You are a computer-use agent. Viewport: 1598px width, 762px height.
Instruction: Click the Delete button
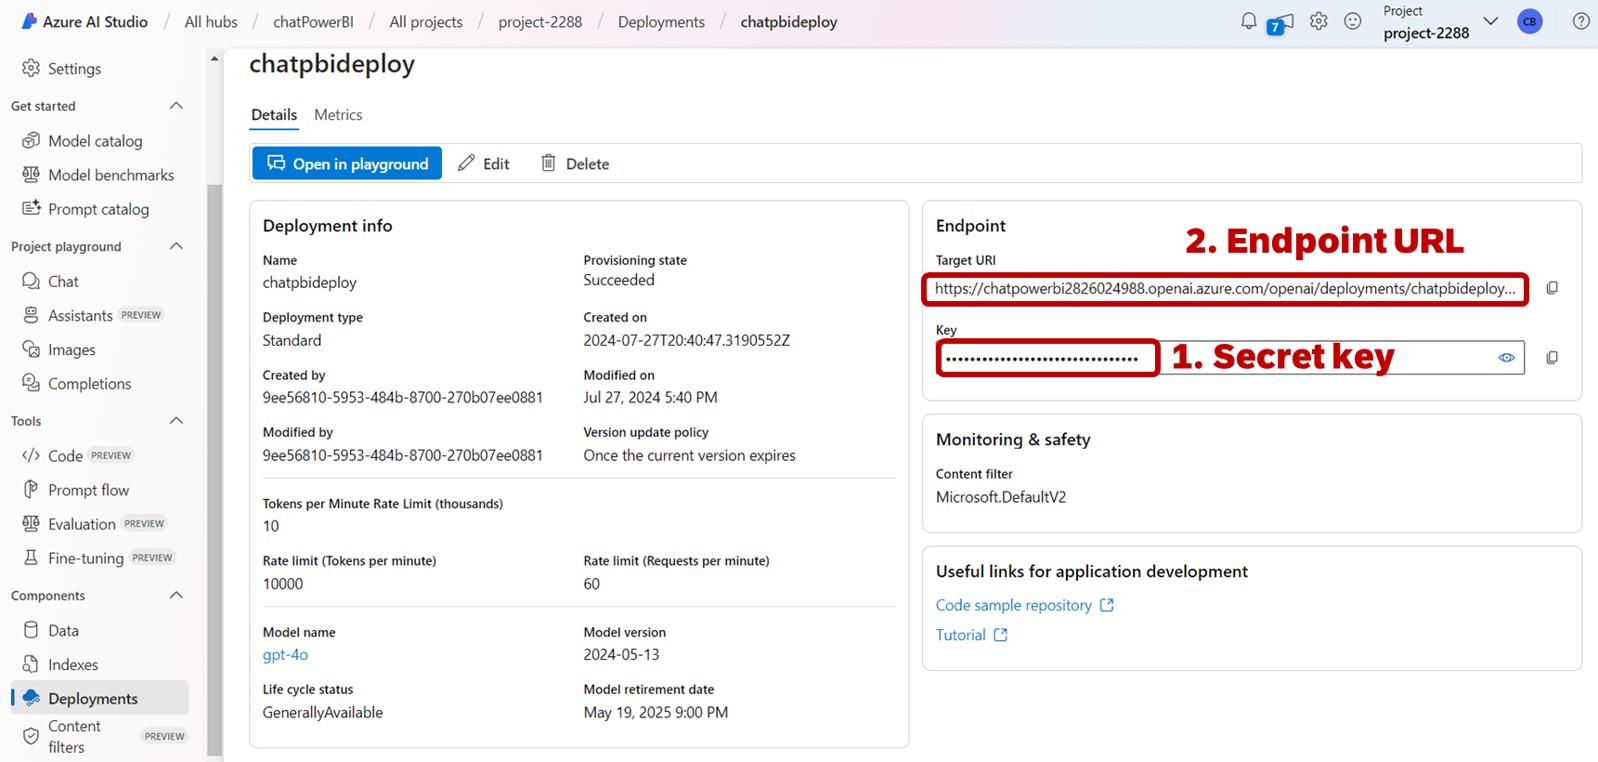(x=575, y=163)
